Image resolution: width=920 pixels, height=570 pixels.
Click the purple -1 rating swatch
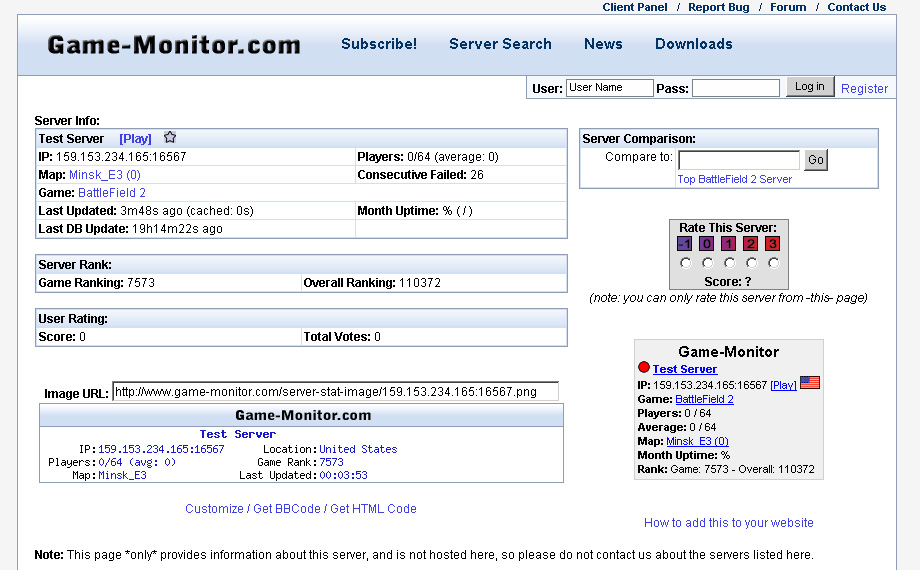pyautogui.click(x=685, y=244)
